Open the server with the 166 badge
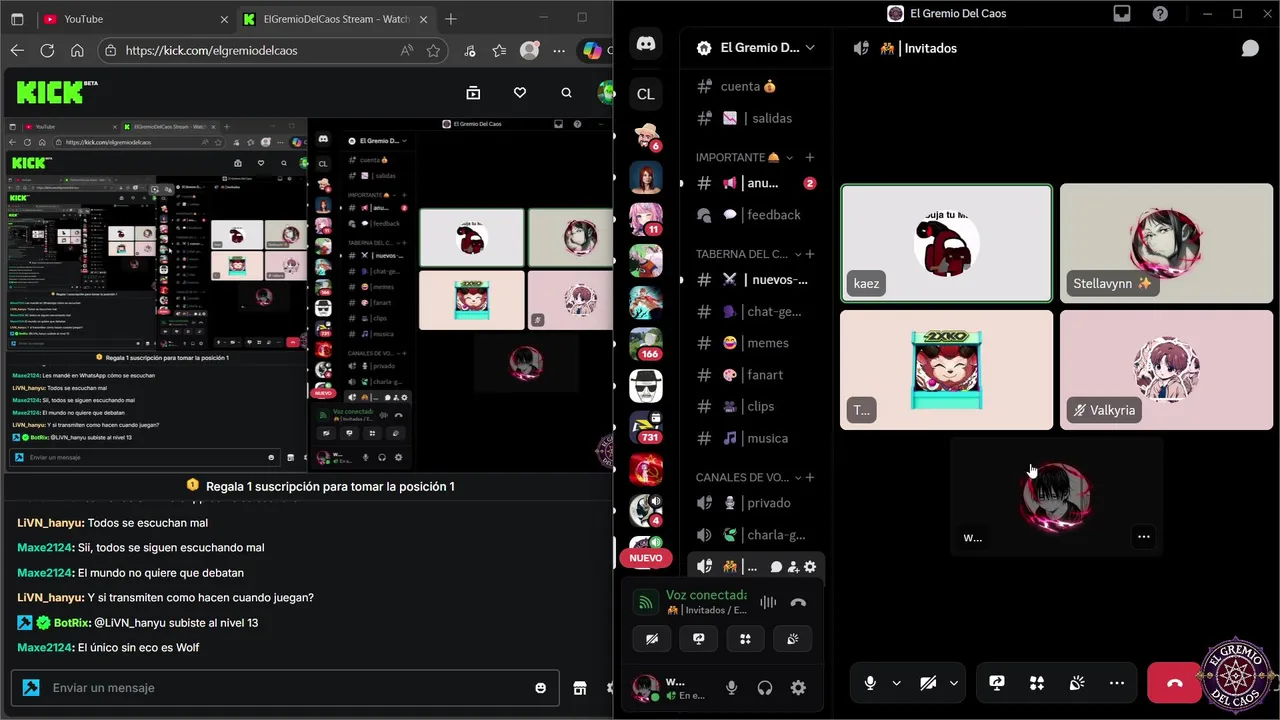Screen dimensions: 1280x720 (646, 343)
